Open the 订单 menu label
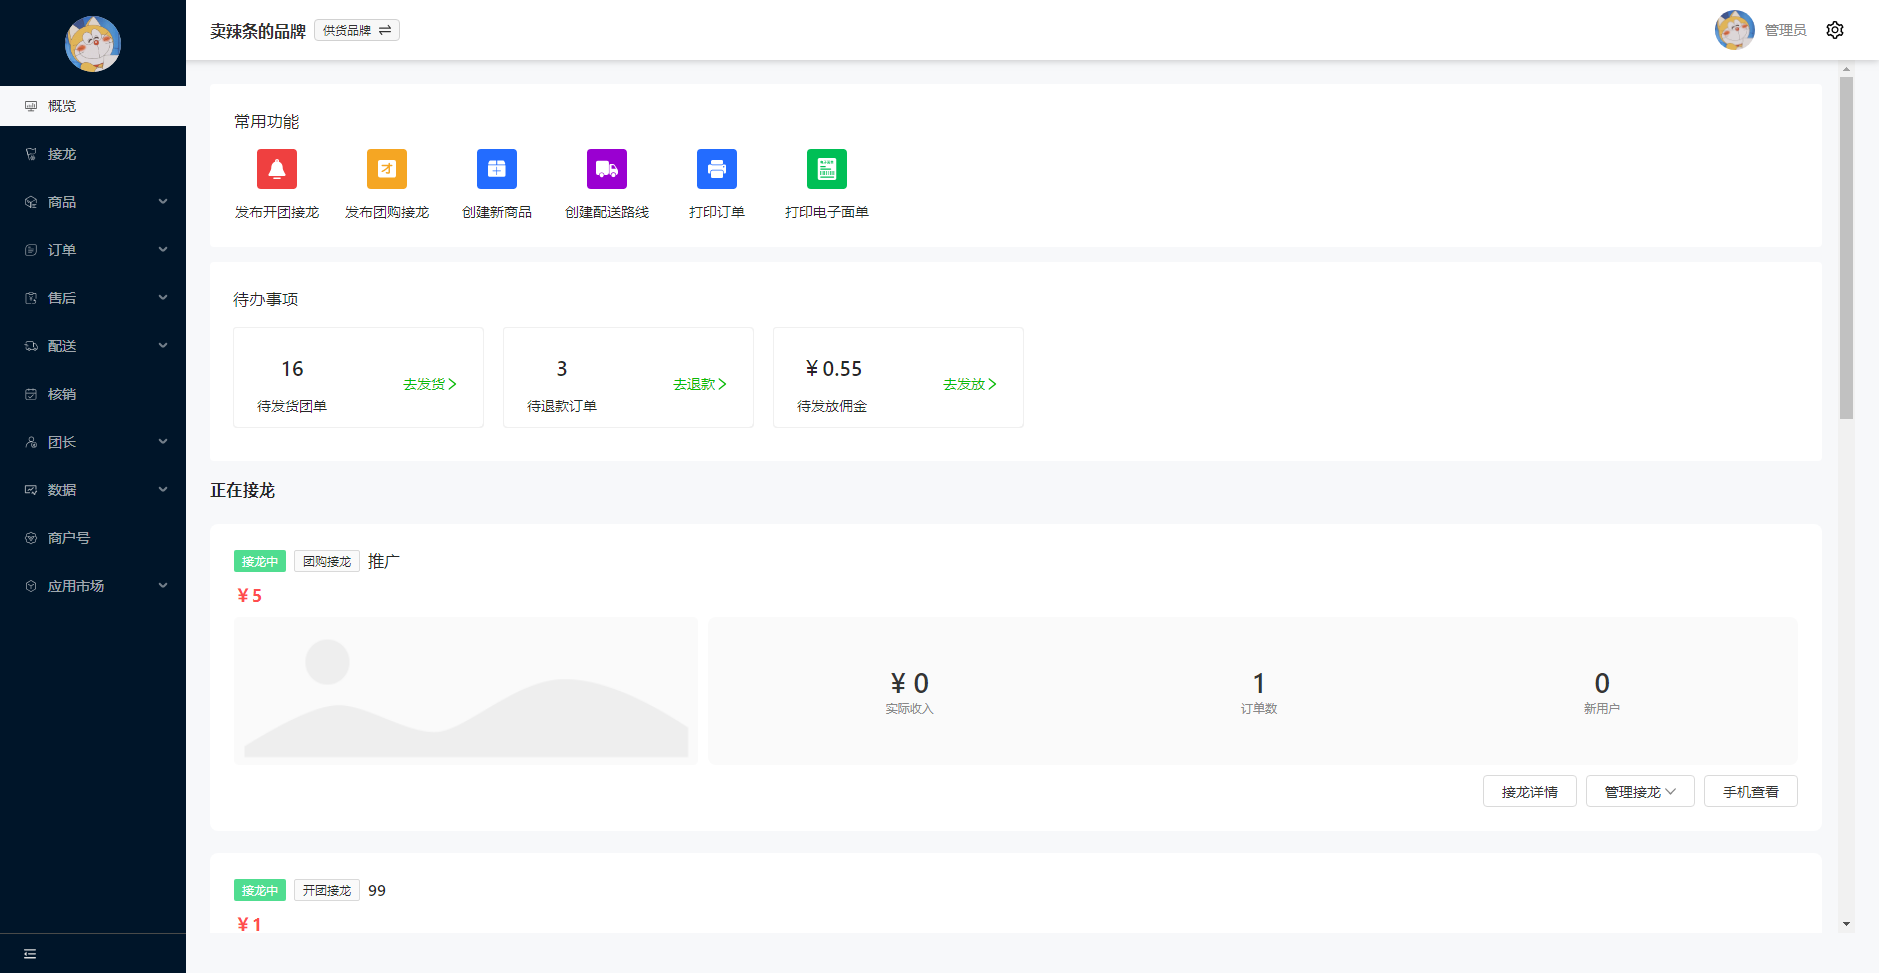Image resolution: width=1879 pixels, height=973 pixels. click(62, 250)
